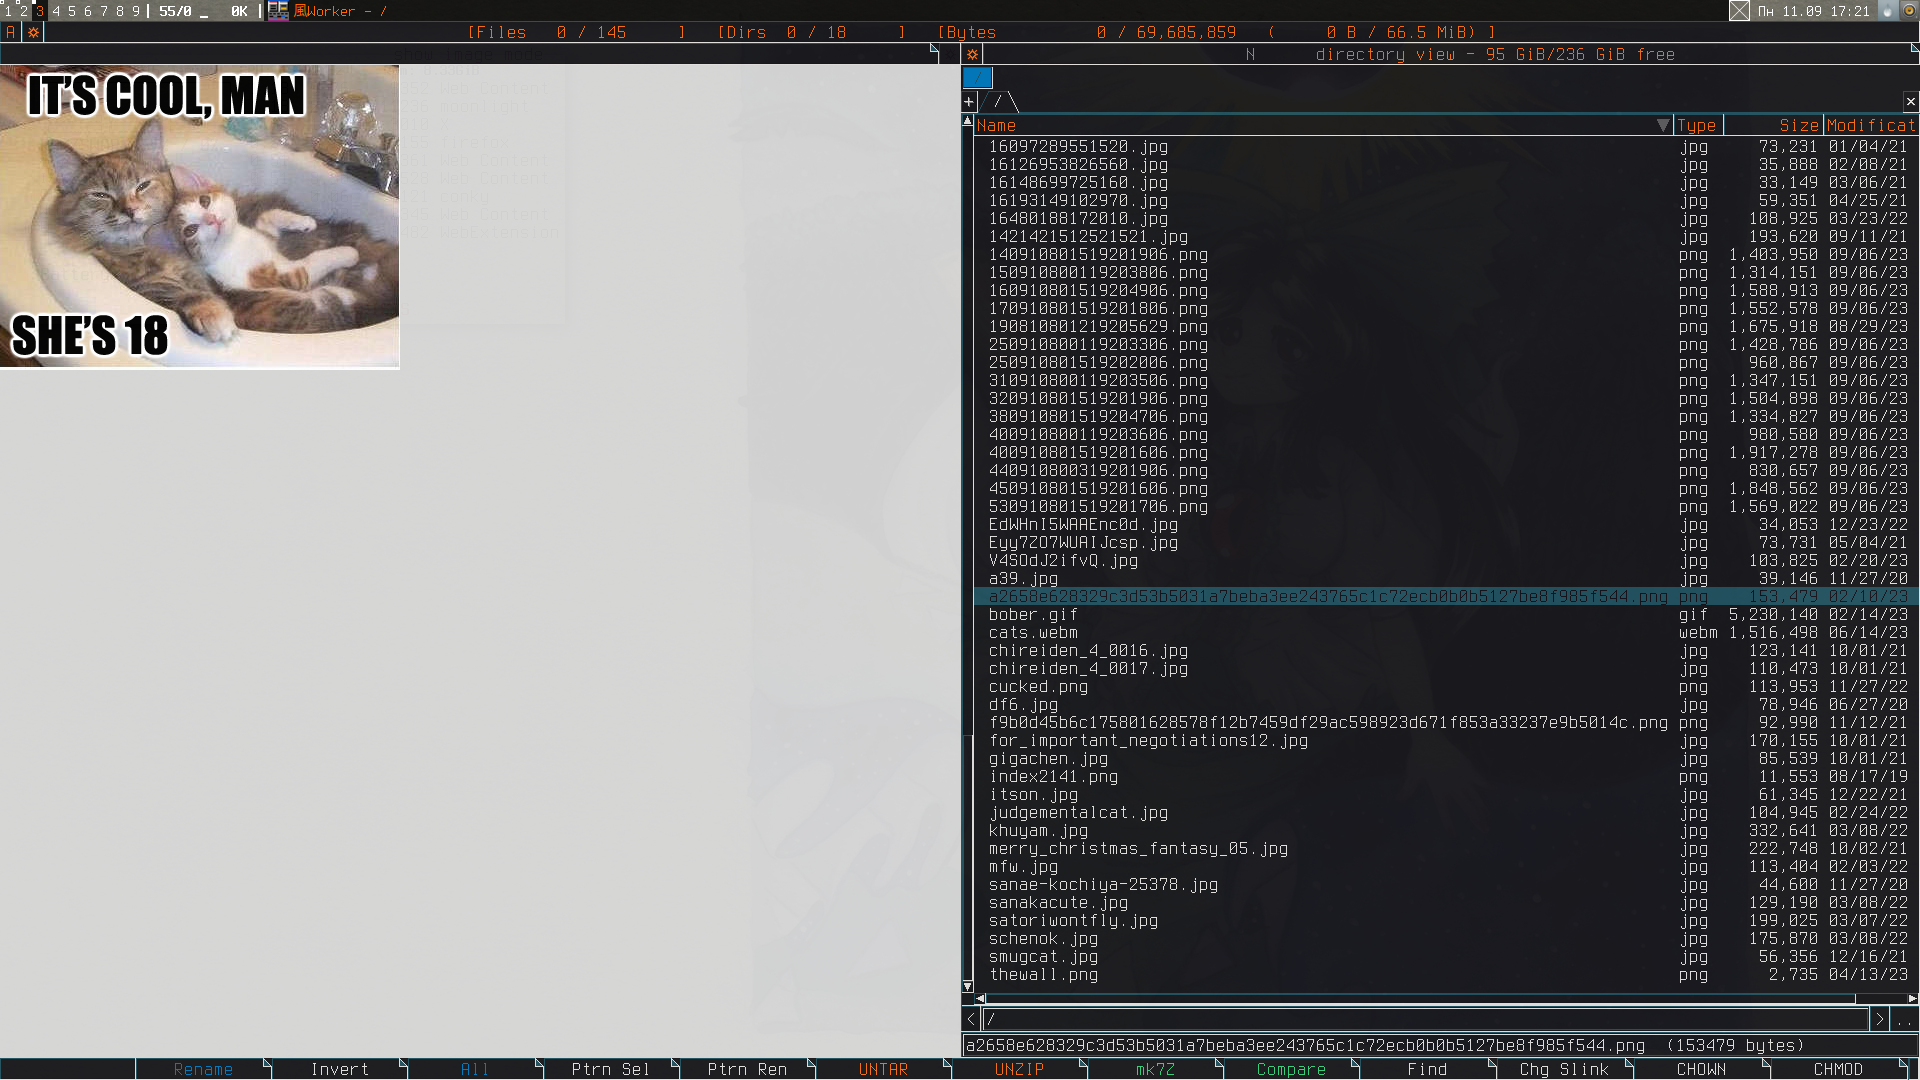Click the About 'A' button top-left
Viewport: 1920px width, 1080px height.
pyautogui.click(x=10, y=32)
